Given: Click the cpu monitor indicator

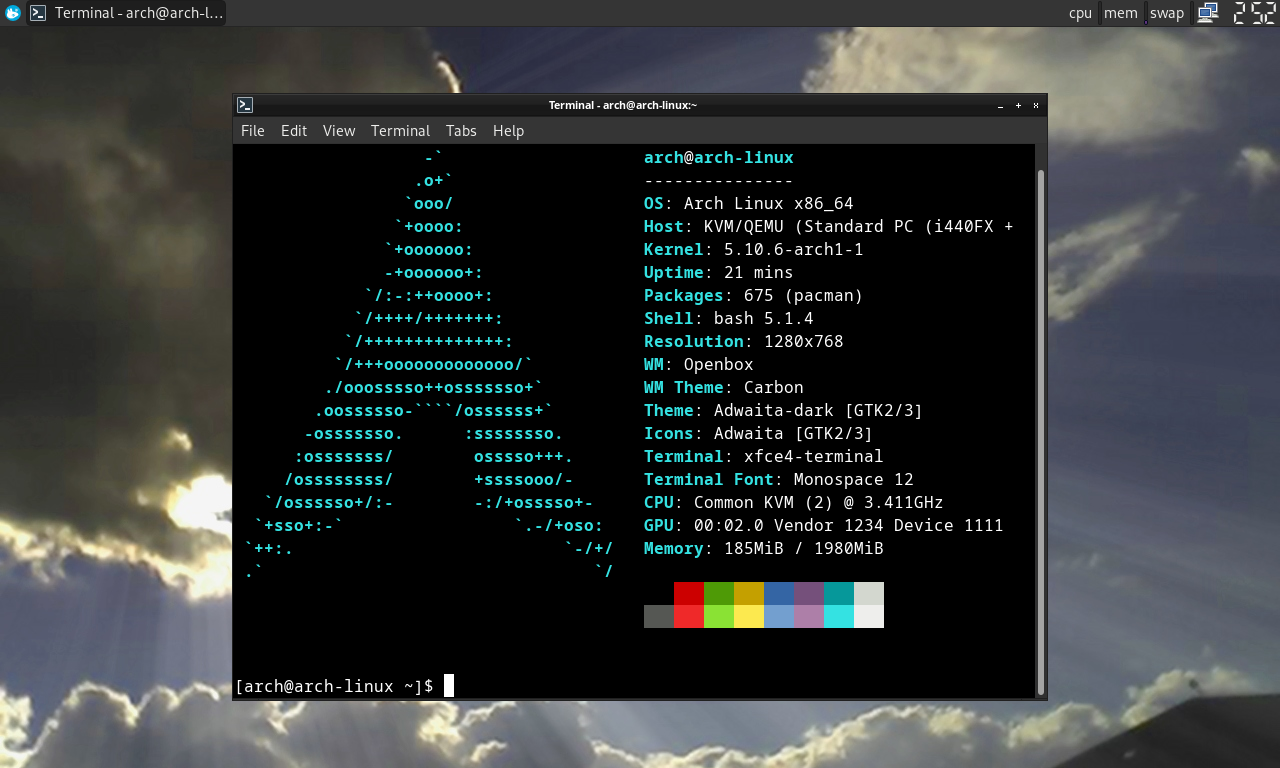Looking at the screenshot, I should pyautogui.click(x=1080, y=13).
